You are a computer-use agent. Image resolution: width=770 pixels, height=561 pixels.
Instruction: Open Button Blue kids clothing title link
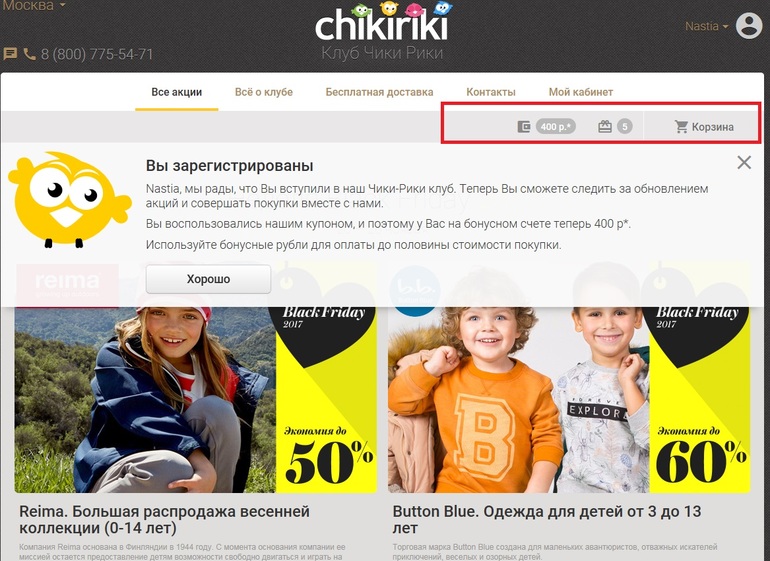(x=547, y=520)
